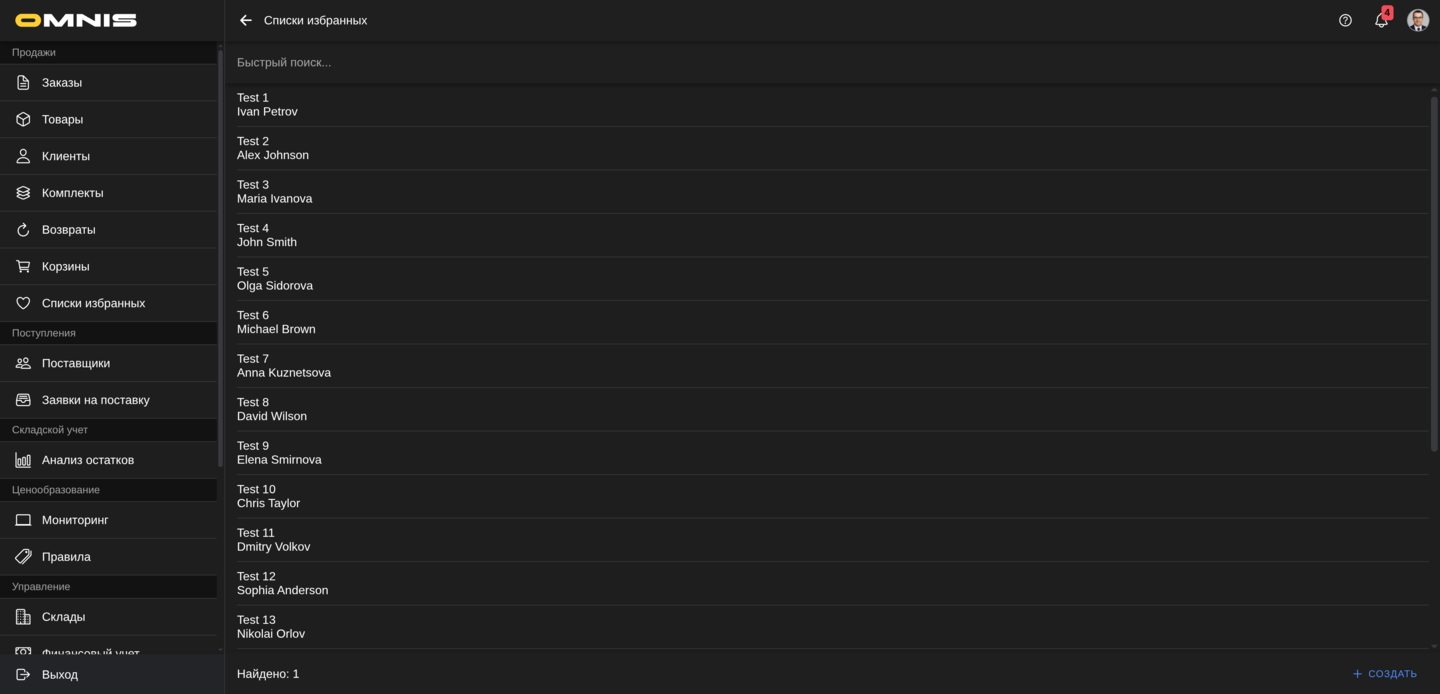
Task: Click the Анализ остатков chart icon
Action: point(23,460)
